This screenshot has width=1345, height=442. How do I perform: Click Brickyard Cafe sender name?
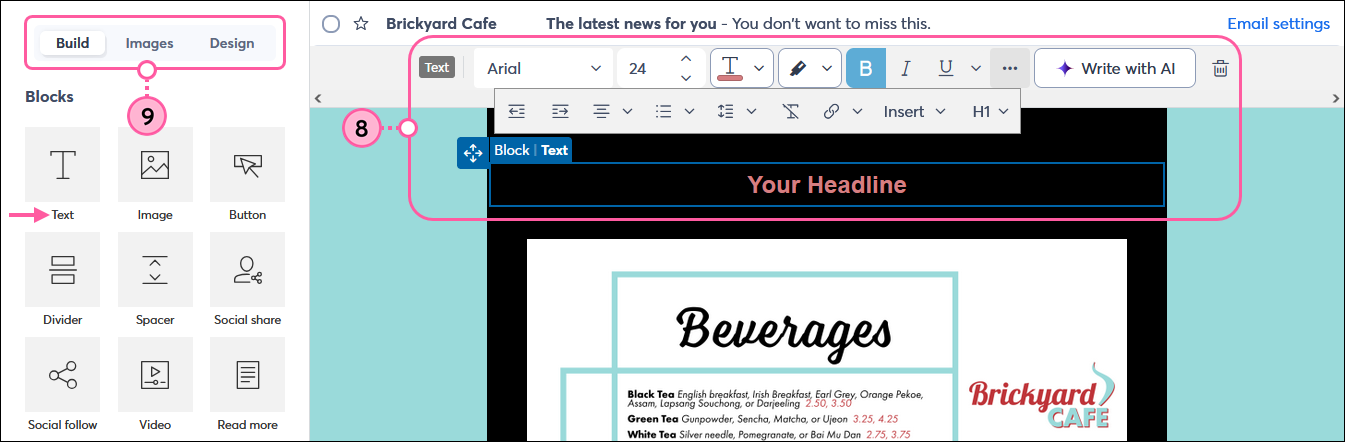point(441,23)
